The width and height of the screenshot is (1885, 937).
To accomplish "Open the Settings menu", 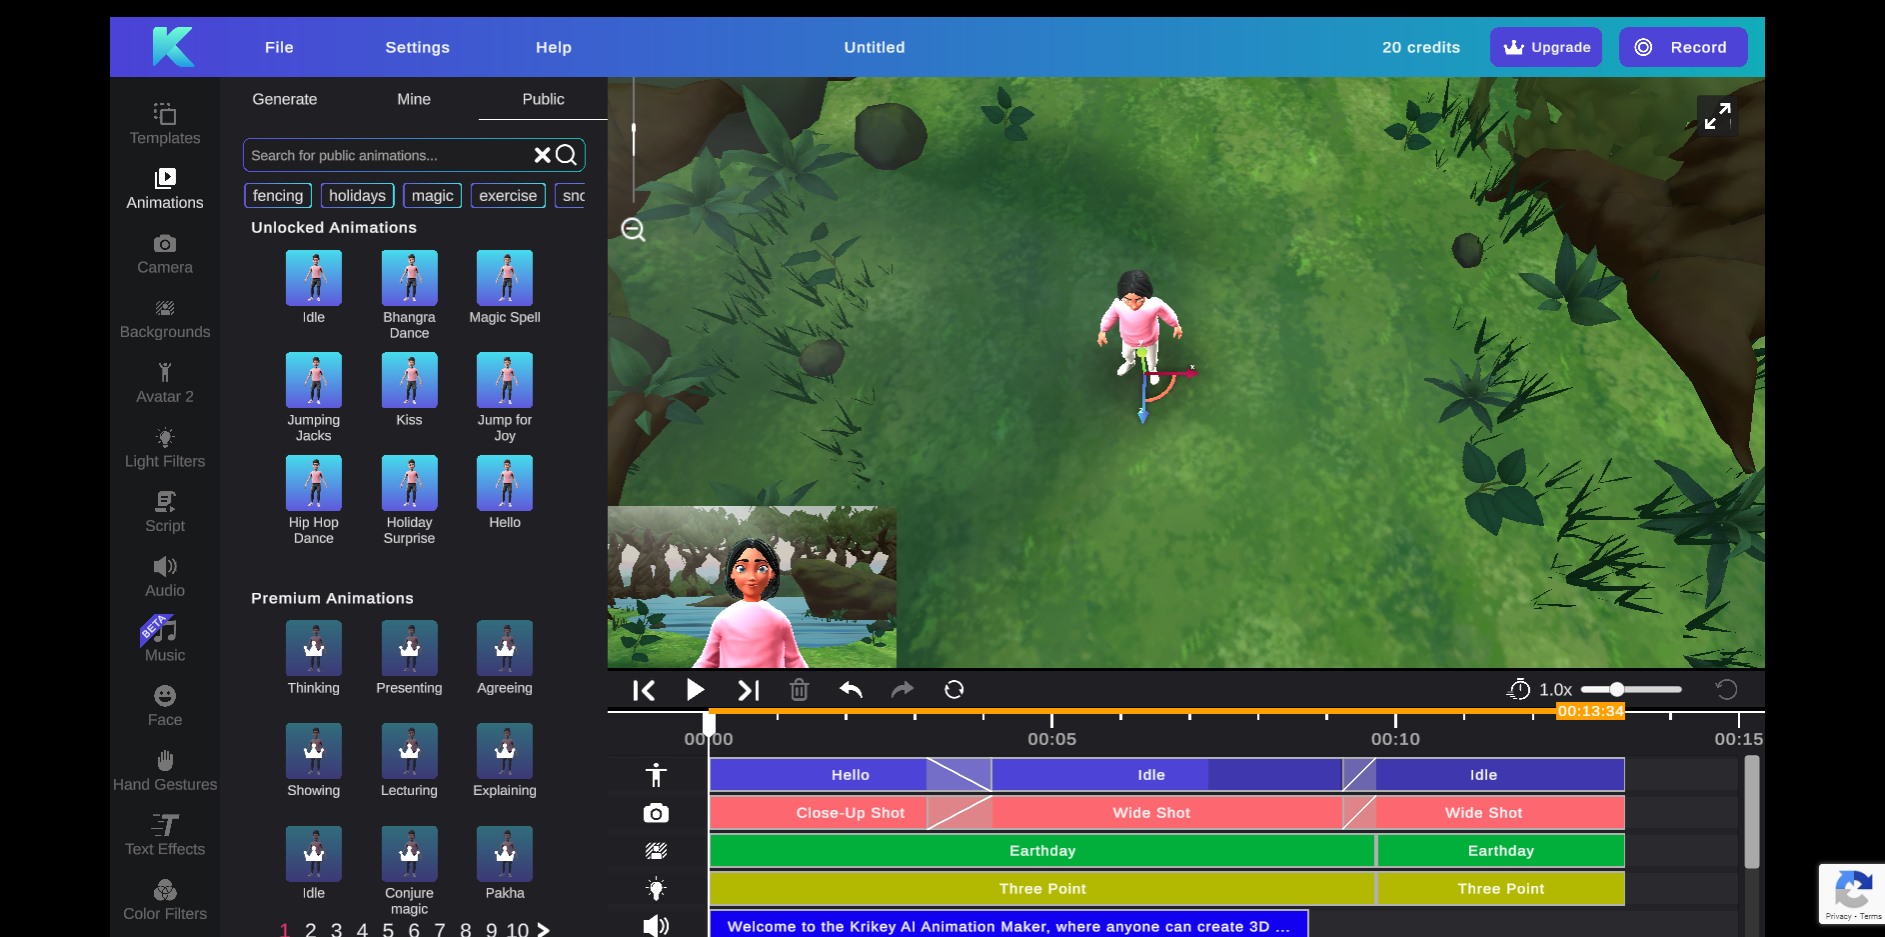I will (417, 47).
